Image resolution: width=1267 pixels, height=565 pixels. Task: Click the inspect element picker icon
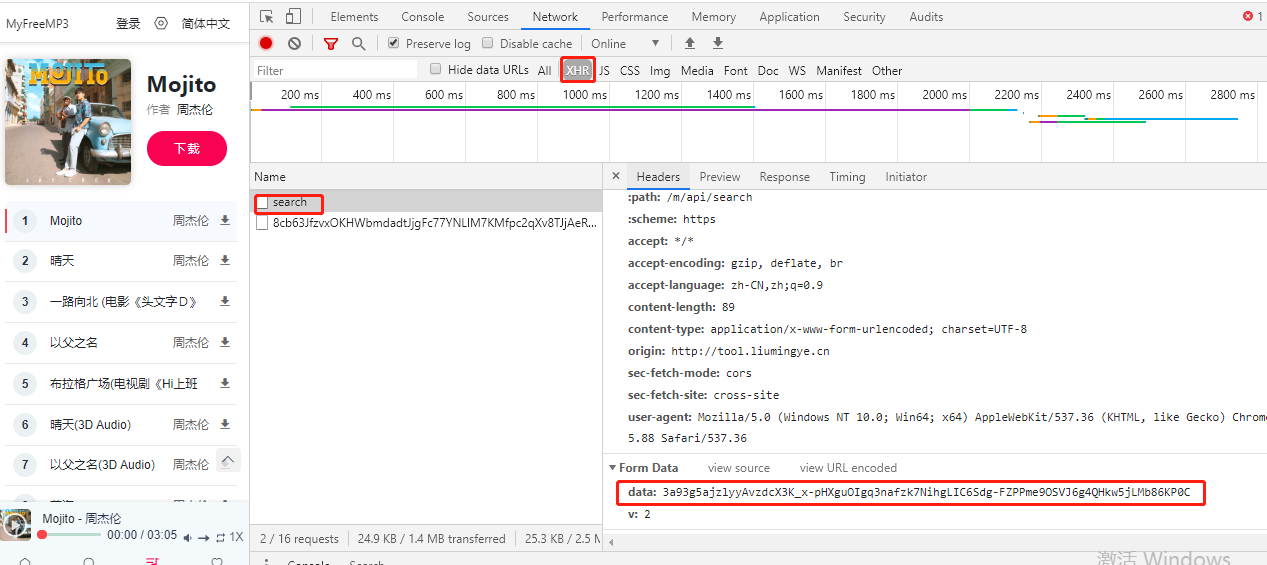click(x=266, y=17)
